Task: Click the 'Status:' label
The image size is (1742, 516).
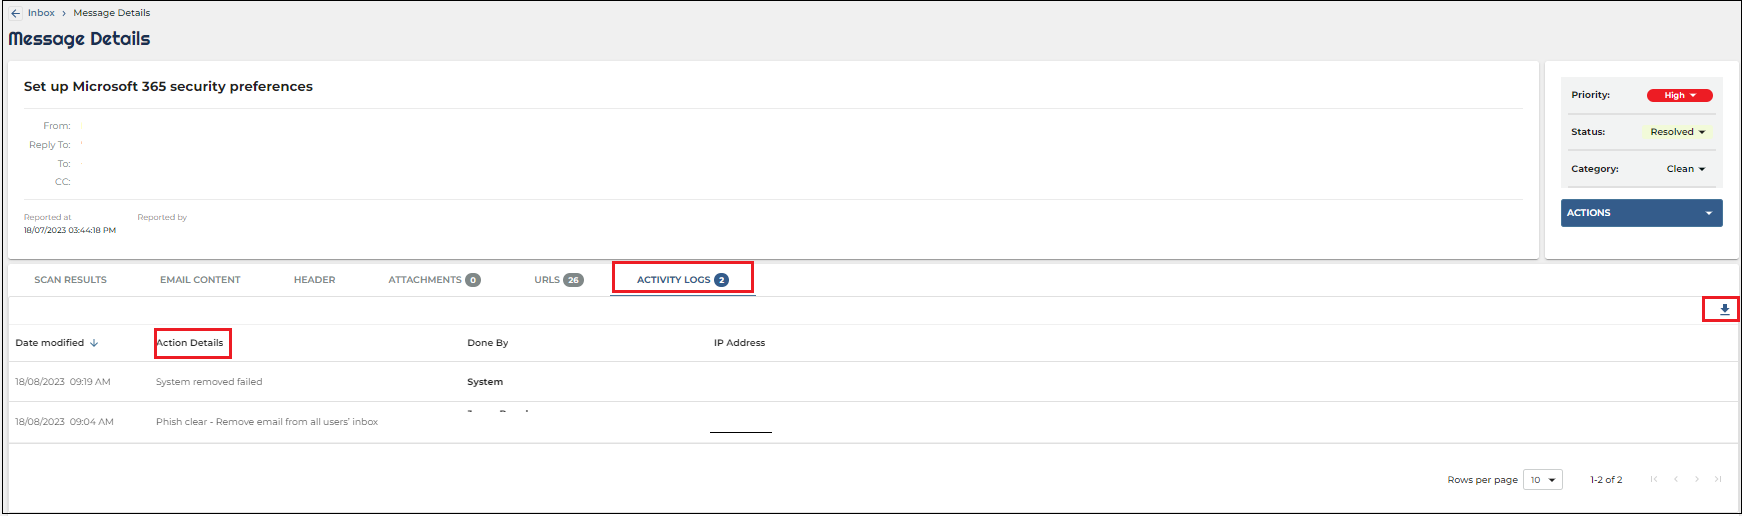Action: pyautogui.click(x=1588, y=132)
